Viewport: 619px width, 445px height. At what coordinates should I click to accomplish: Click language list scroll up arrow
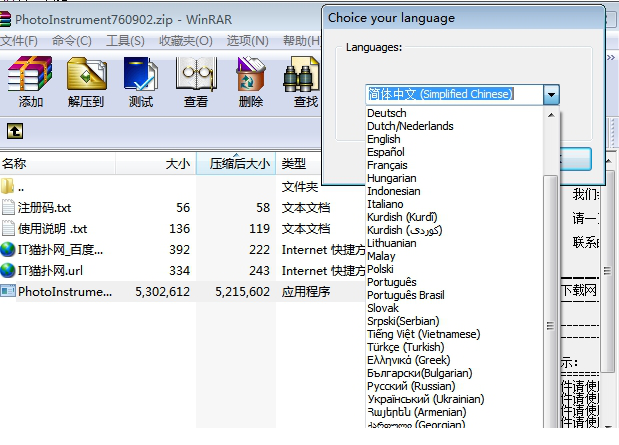551,115
